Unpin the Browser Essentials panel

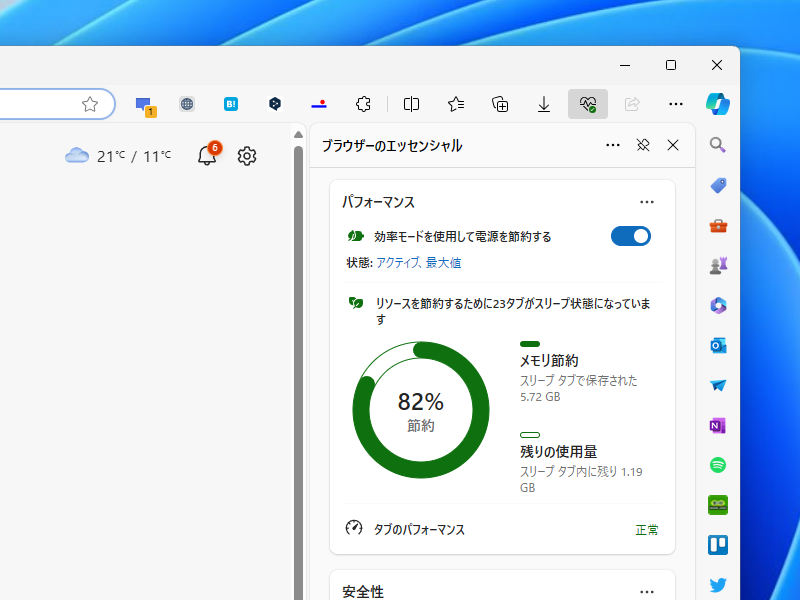tap(641, 145)
